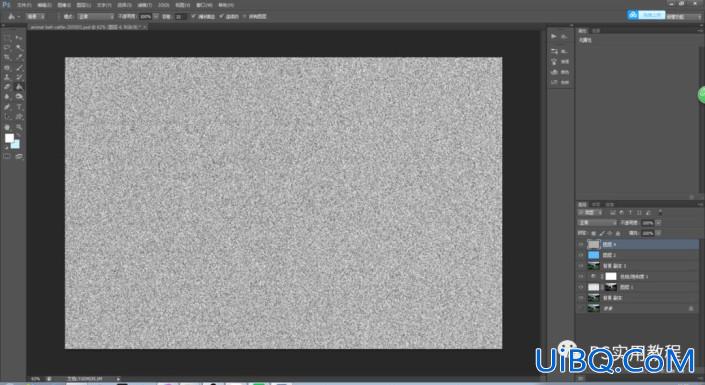
Task: Switch to the 通道 (Channels) tab
Action: (596, 205)
